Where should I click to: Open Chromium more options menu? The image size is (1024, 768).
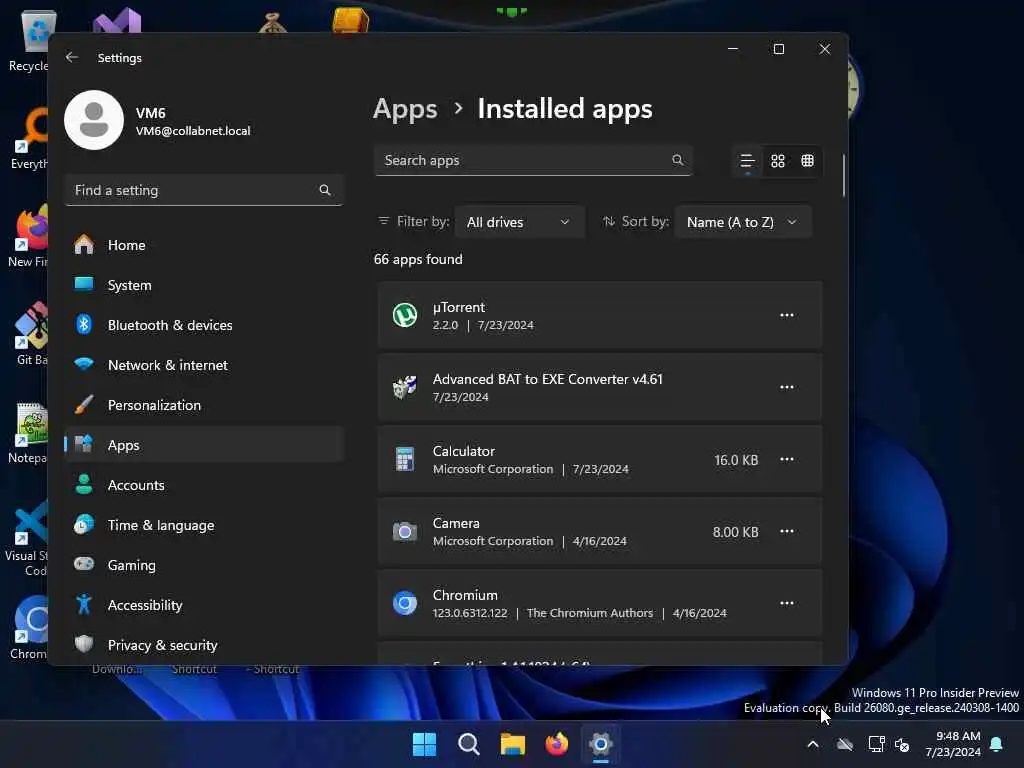click(x=786, y=603)
